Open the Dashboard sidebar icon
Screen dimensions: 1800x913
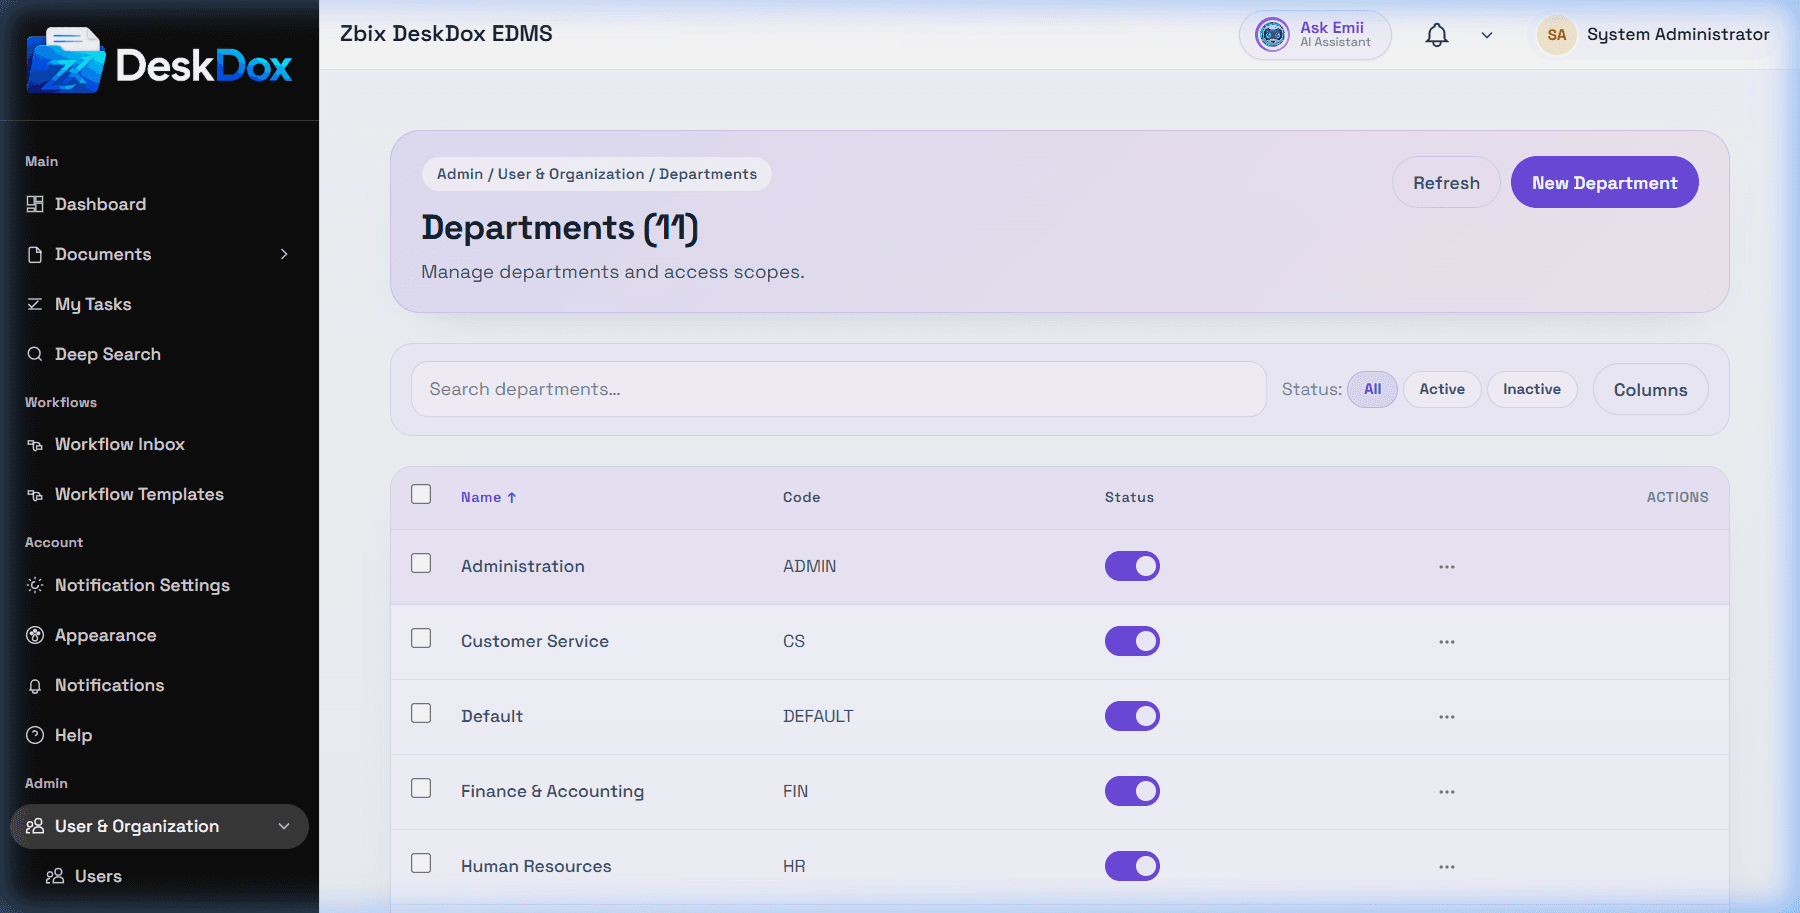(x=35, y=204)
